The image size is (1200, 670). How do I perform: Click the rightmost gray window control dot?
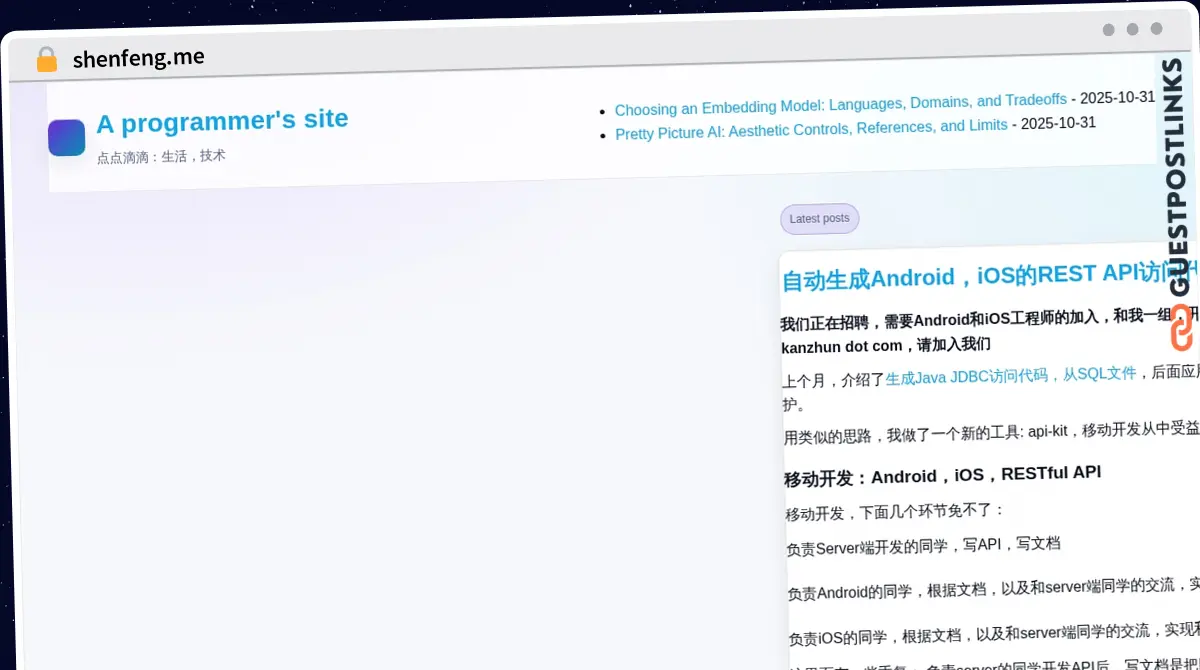[x=1157, y=30]
